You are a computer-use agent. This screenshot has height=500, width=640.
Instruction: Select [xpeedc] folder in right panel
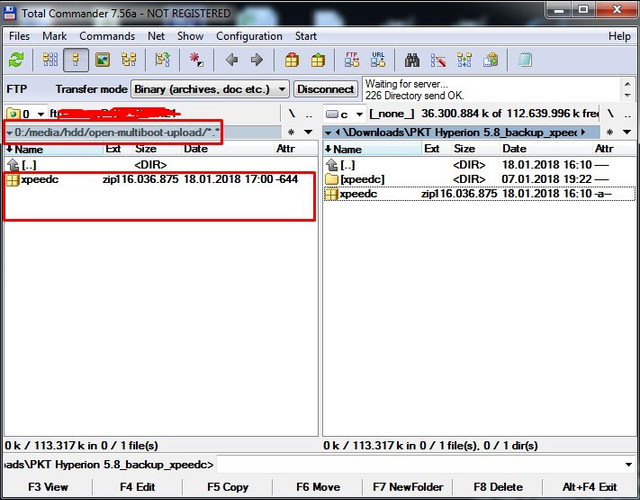[479, 179]
